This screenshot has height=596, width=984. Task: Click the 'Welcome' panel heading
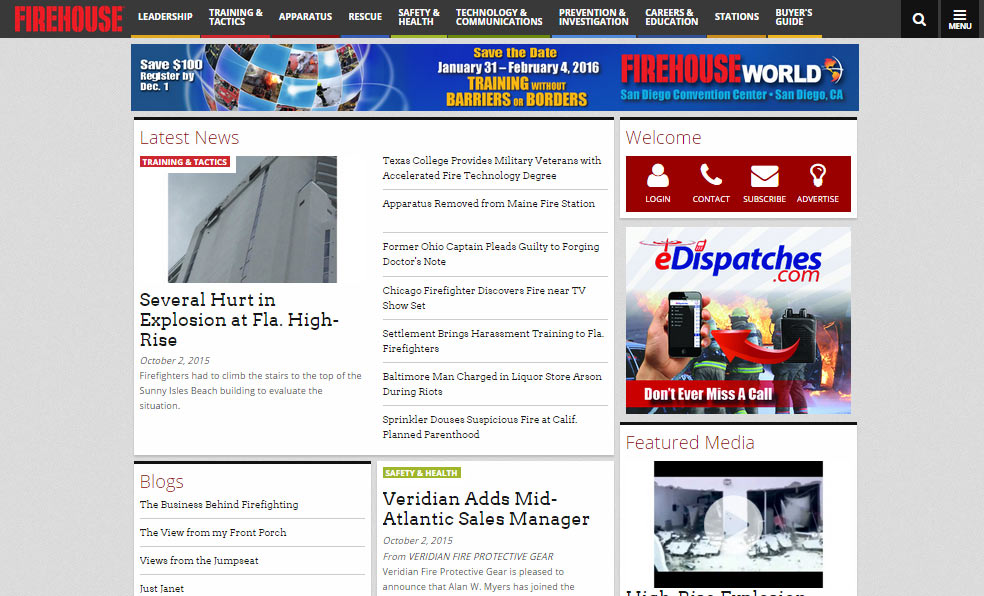coord(663,137)
